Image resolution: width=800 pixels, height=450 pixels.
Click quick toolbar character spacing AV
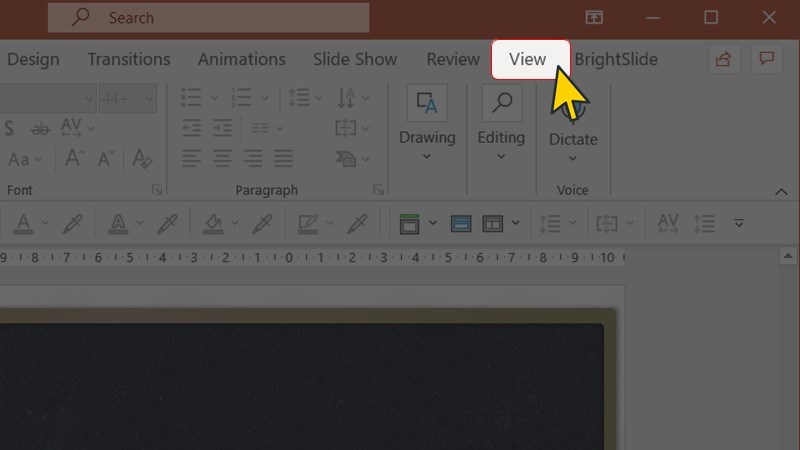pos(668,223)
